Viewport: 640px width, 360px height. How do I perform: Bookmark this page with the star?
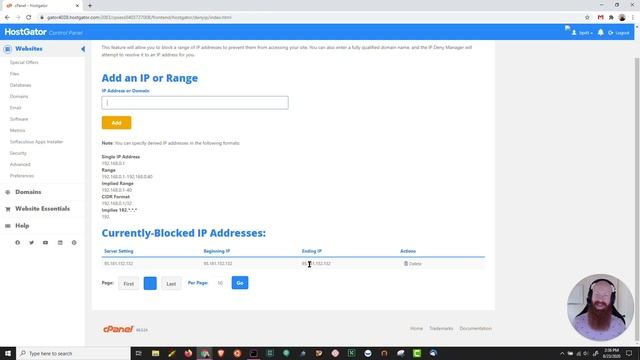pyautogui.click(x=587, y=18)
